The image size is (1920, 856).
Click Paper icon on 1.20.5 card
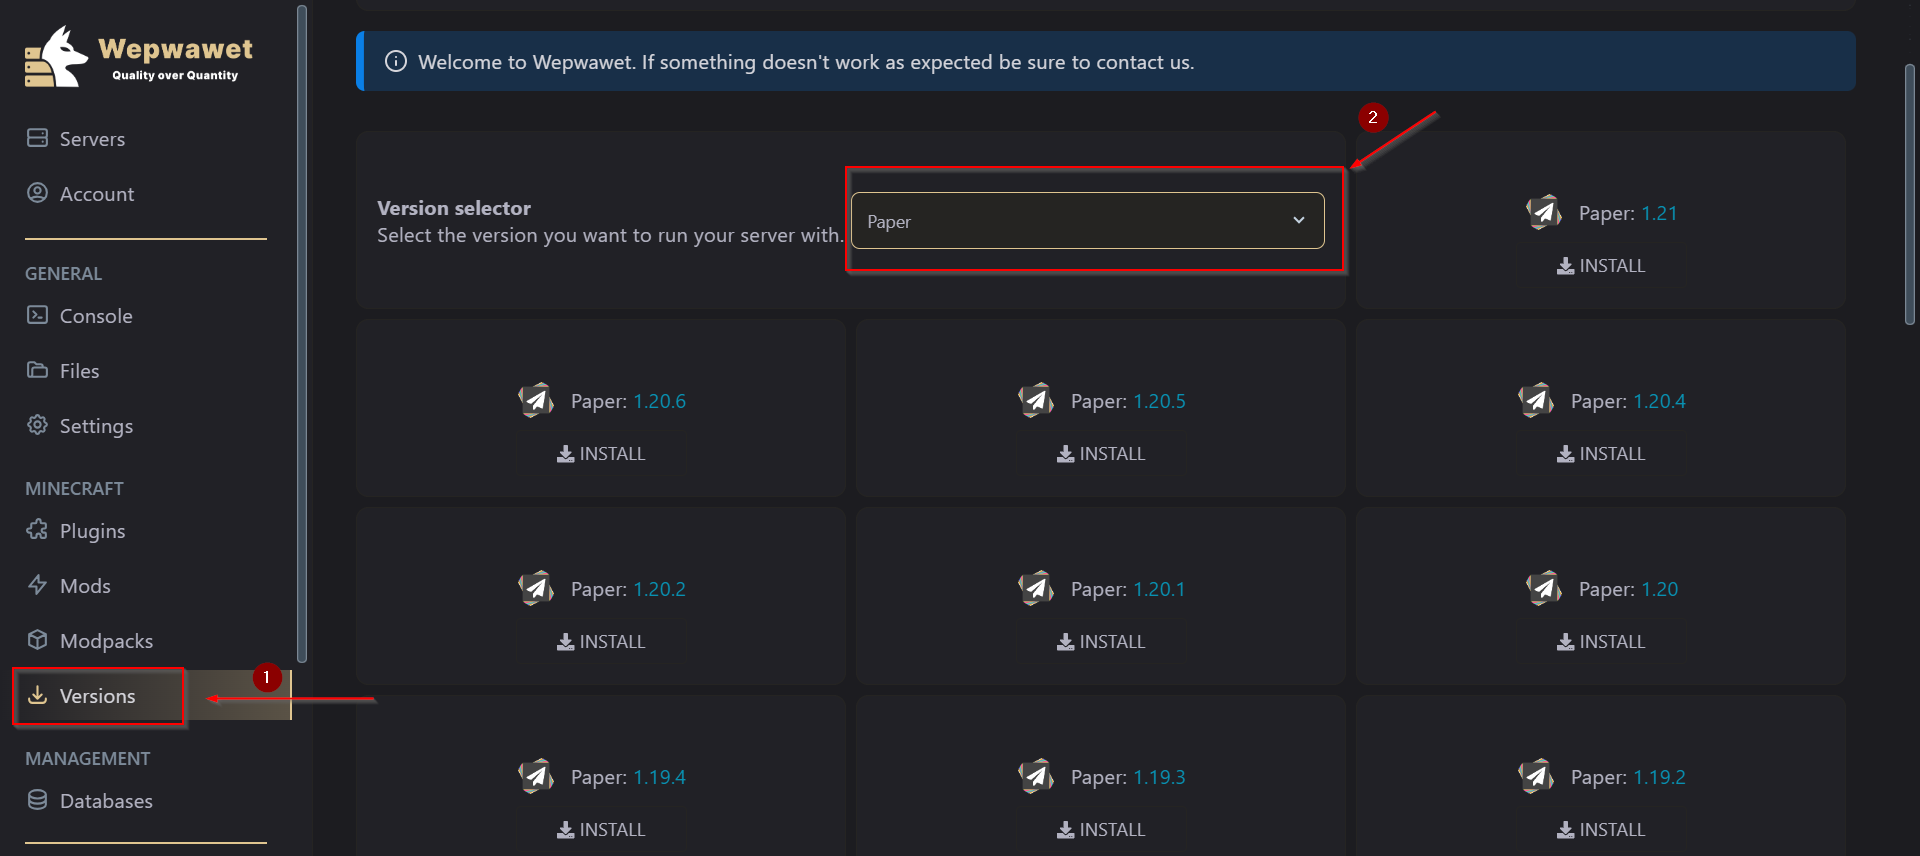(1036, 400)
